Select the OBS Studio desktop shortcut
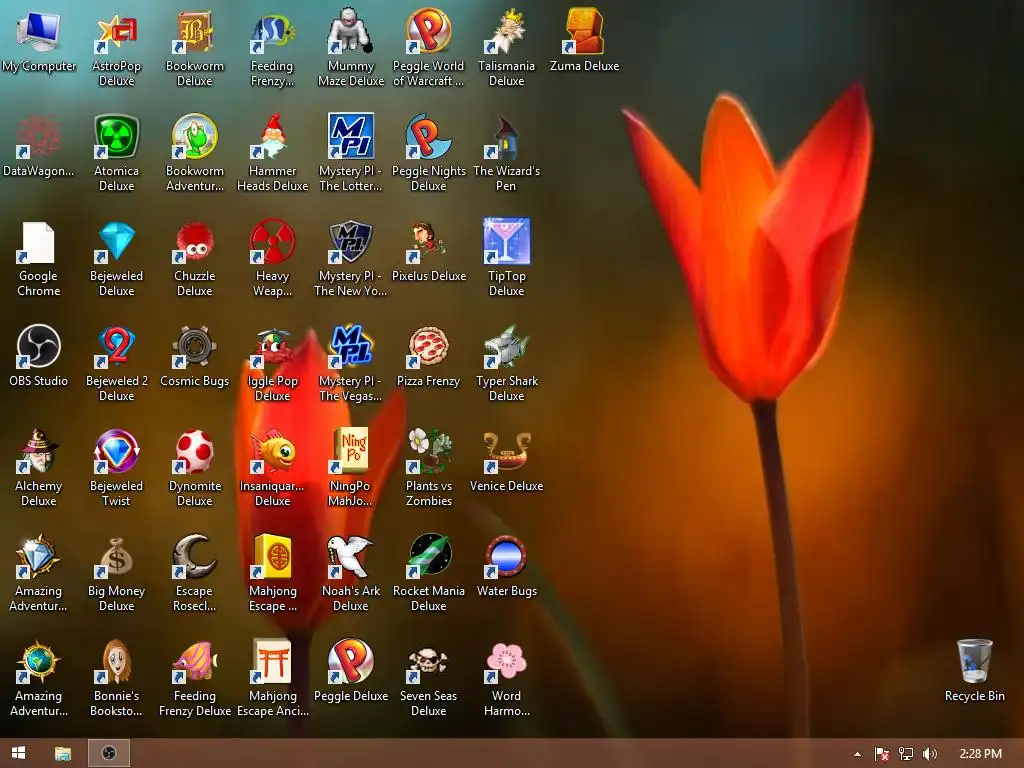 click(x=39, y=347)
